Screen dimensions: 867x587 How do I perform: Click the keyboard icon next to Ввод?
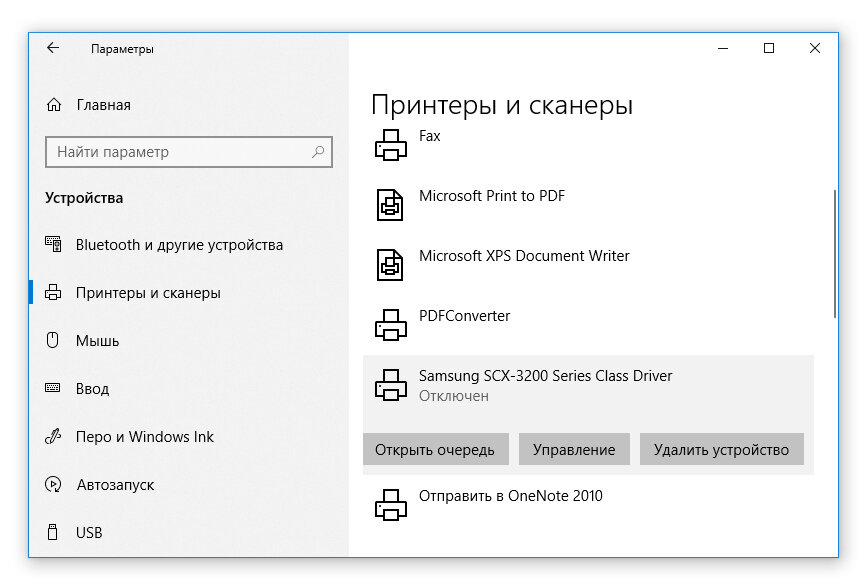(53, 388)
